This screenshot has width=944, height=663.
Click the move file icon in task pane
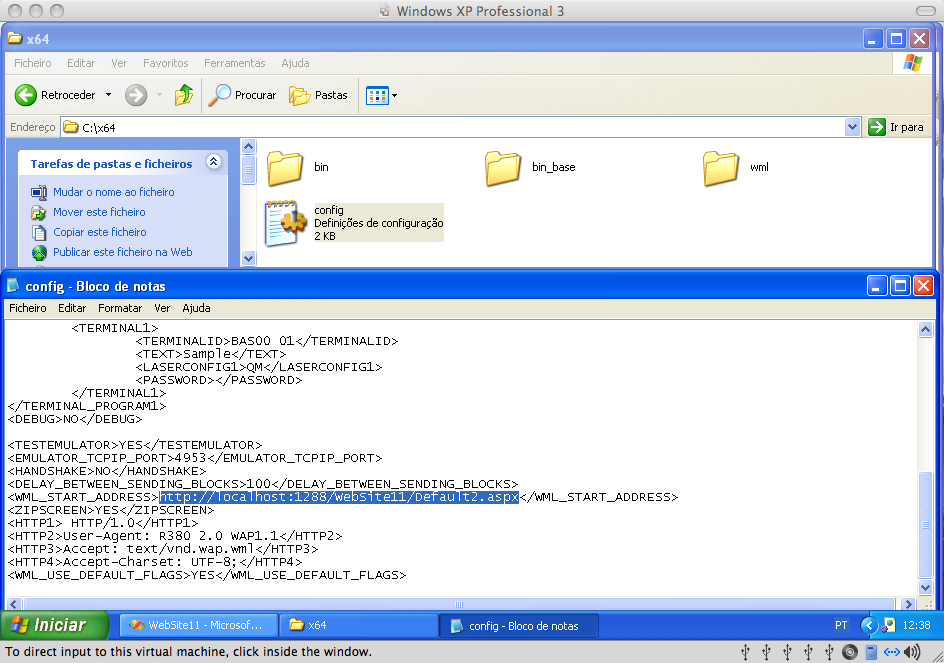point(39,213)
